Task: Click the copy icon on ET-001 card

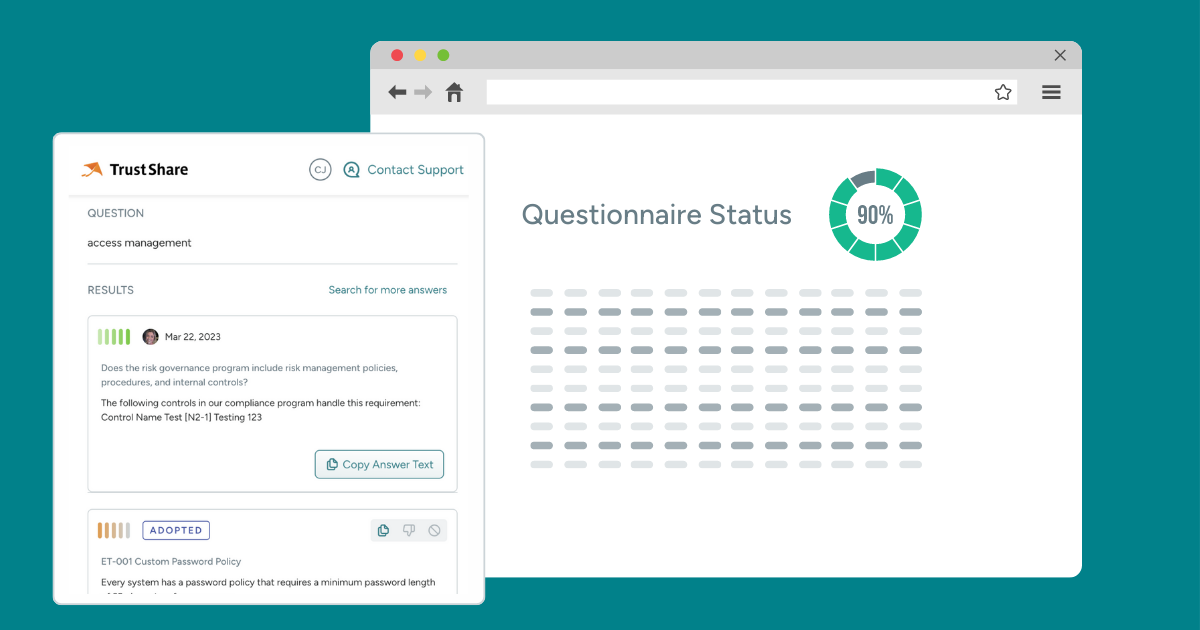Action: pyautogui.click(x=383, y=530)
